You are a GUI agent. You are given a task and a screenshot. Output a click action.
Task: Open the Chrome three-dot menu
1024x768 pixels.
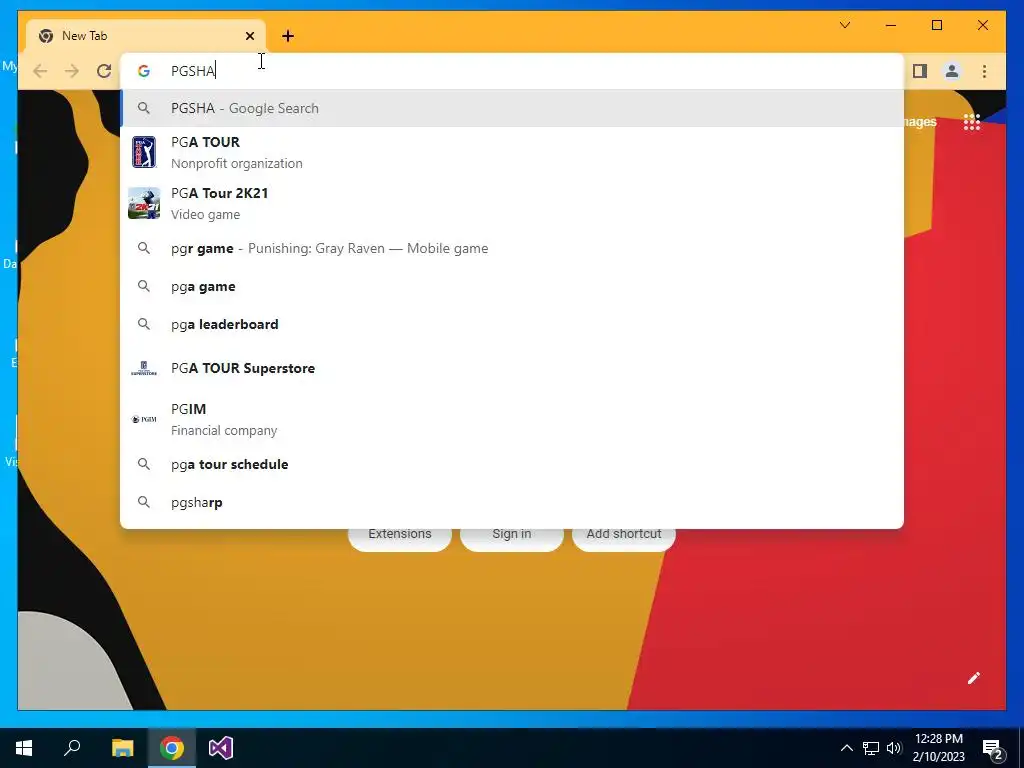tap(984, 71)
